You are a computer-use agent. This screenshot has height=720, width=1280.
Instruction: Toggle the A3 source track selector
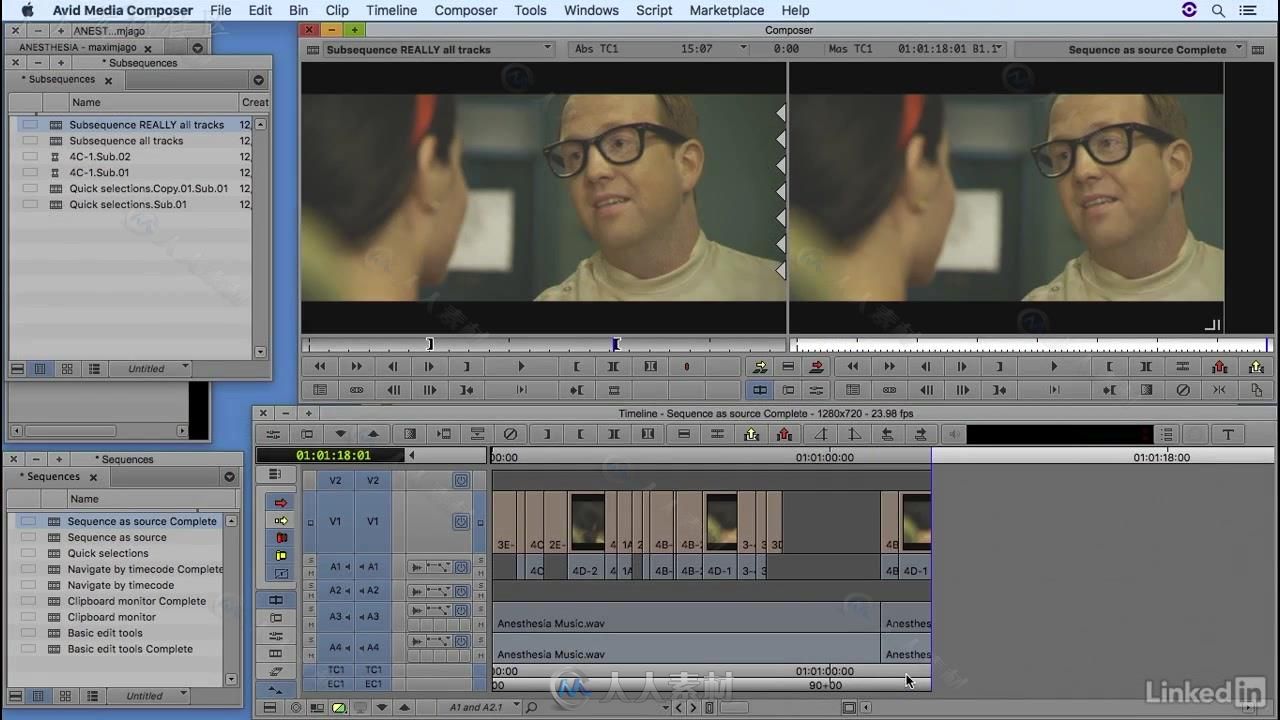point(335,617)
